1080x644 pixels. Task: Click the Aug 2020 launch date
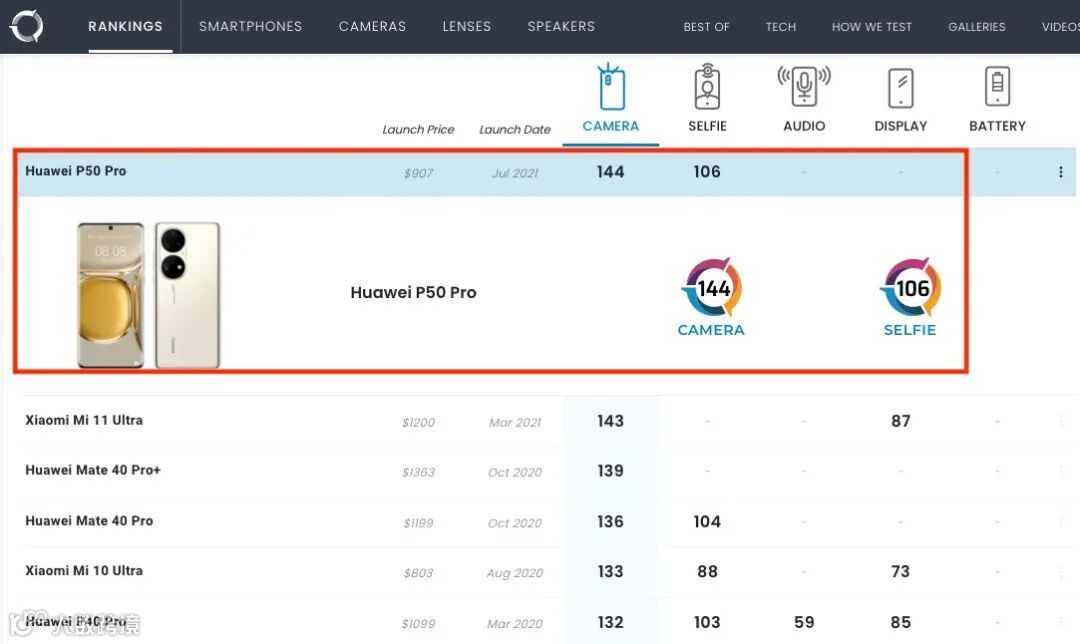(x=515, y=573)
